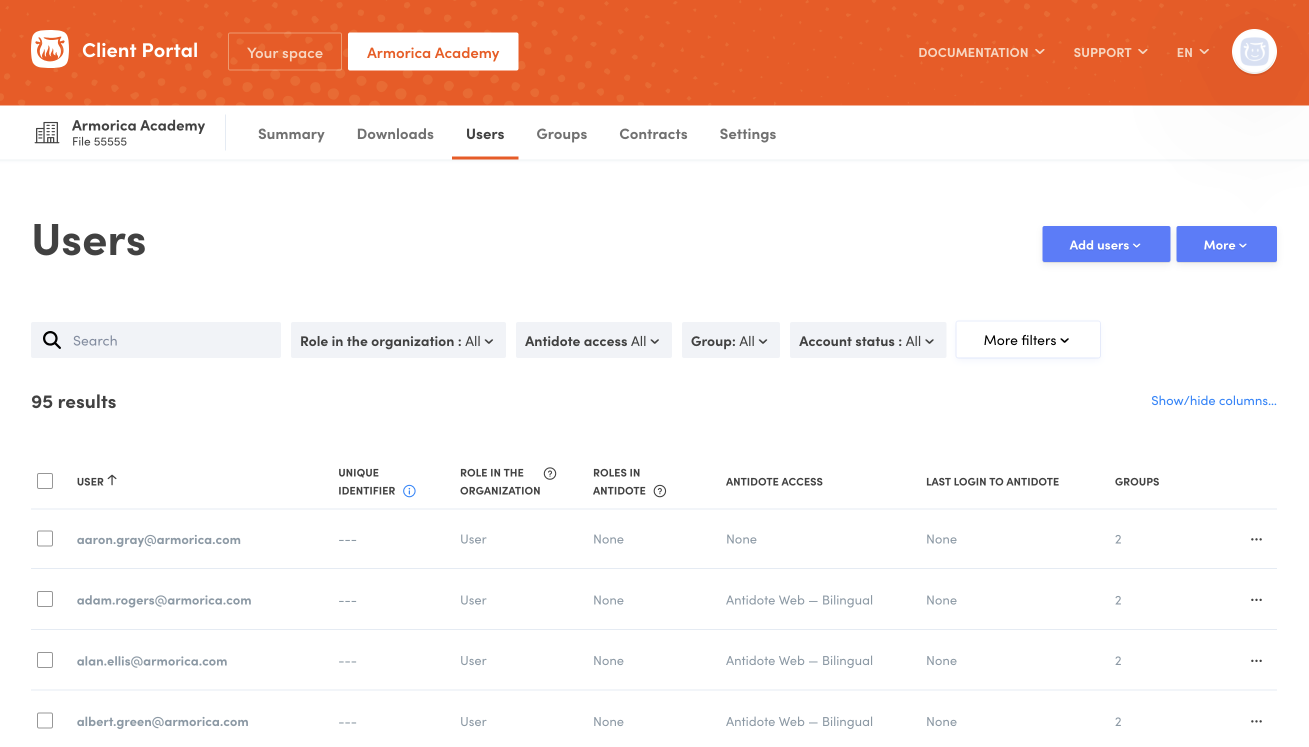Open row options for aaron.gray@armorica.com

pyautogui.click(x=1256, y=539)
